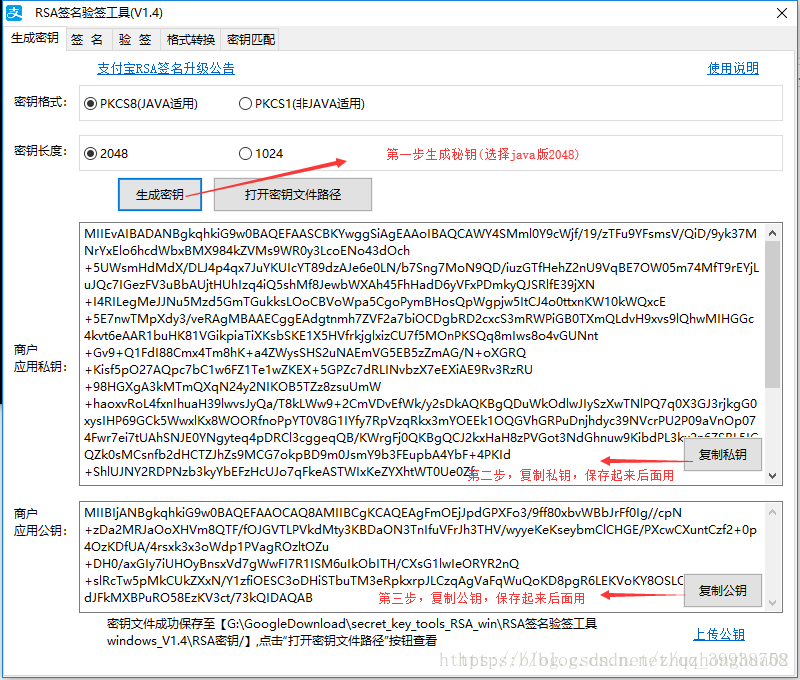The width and height of the screenshot is (800, 680).
Task: Click the 商户应用公钥 label
Action: tap(40, 522)
